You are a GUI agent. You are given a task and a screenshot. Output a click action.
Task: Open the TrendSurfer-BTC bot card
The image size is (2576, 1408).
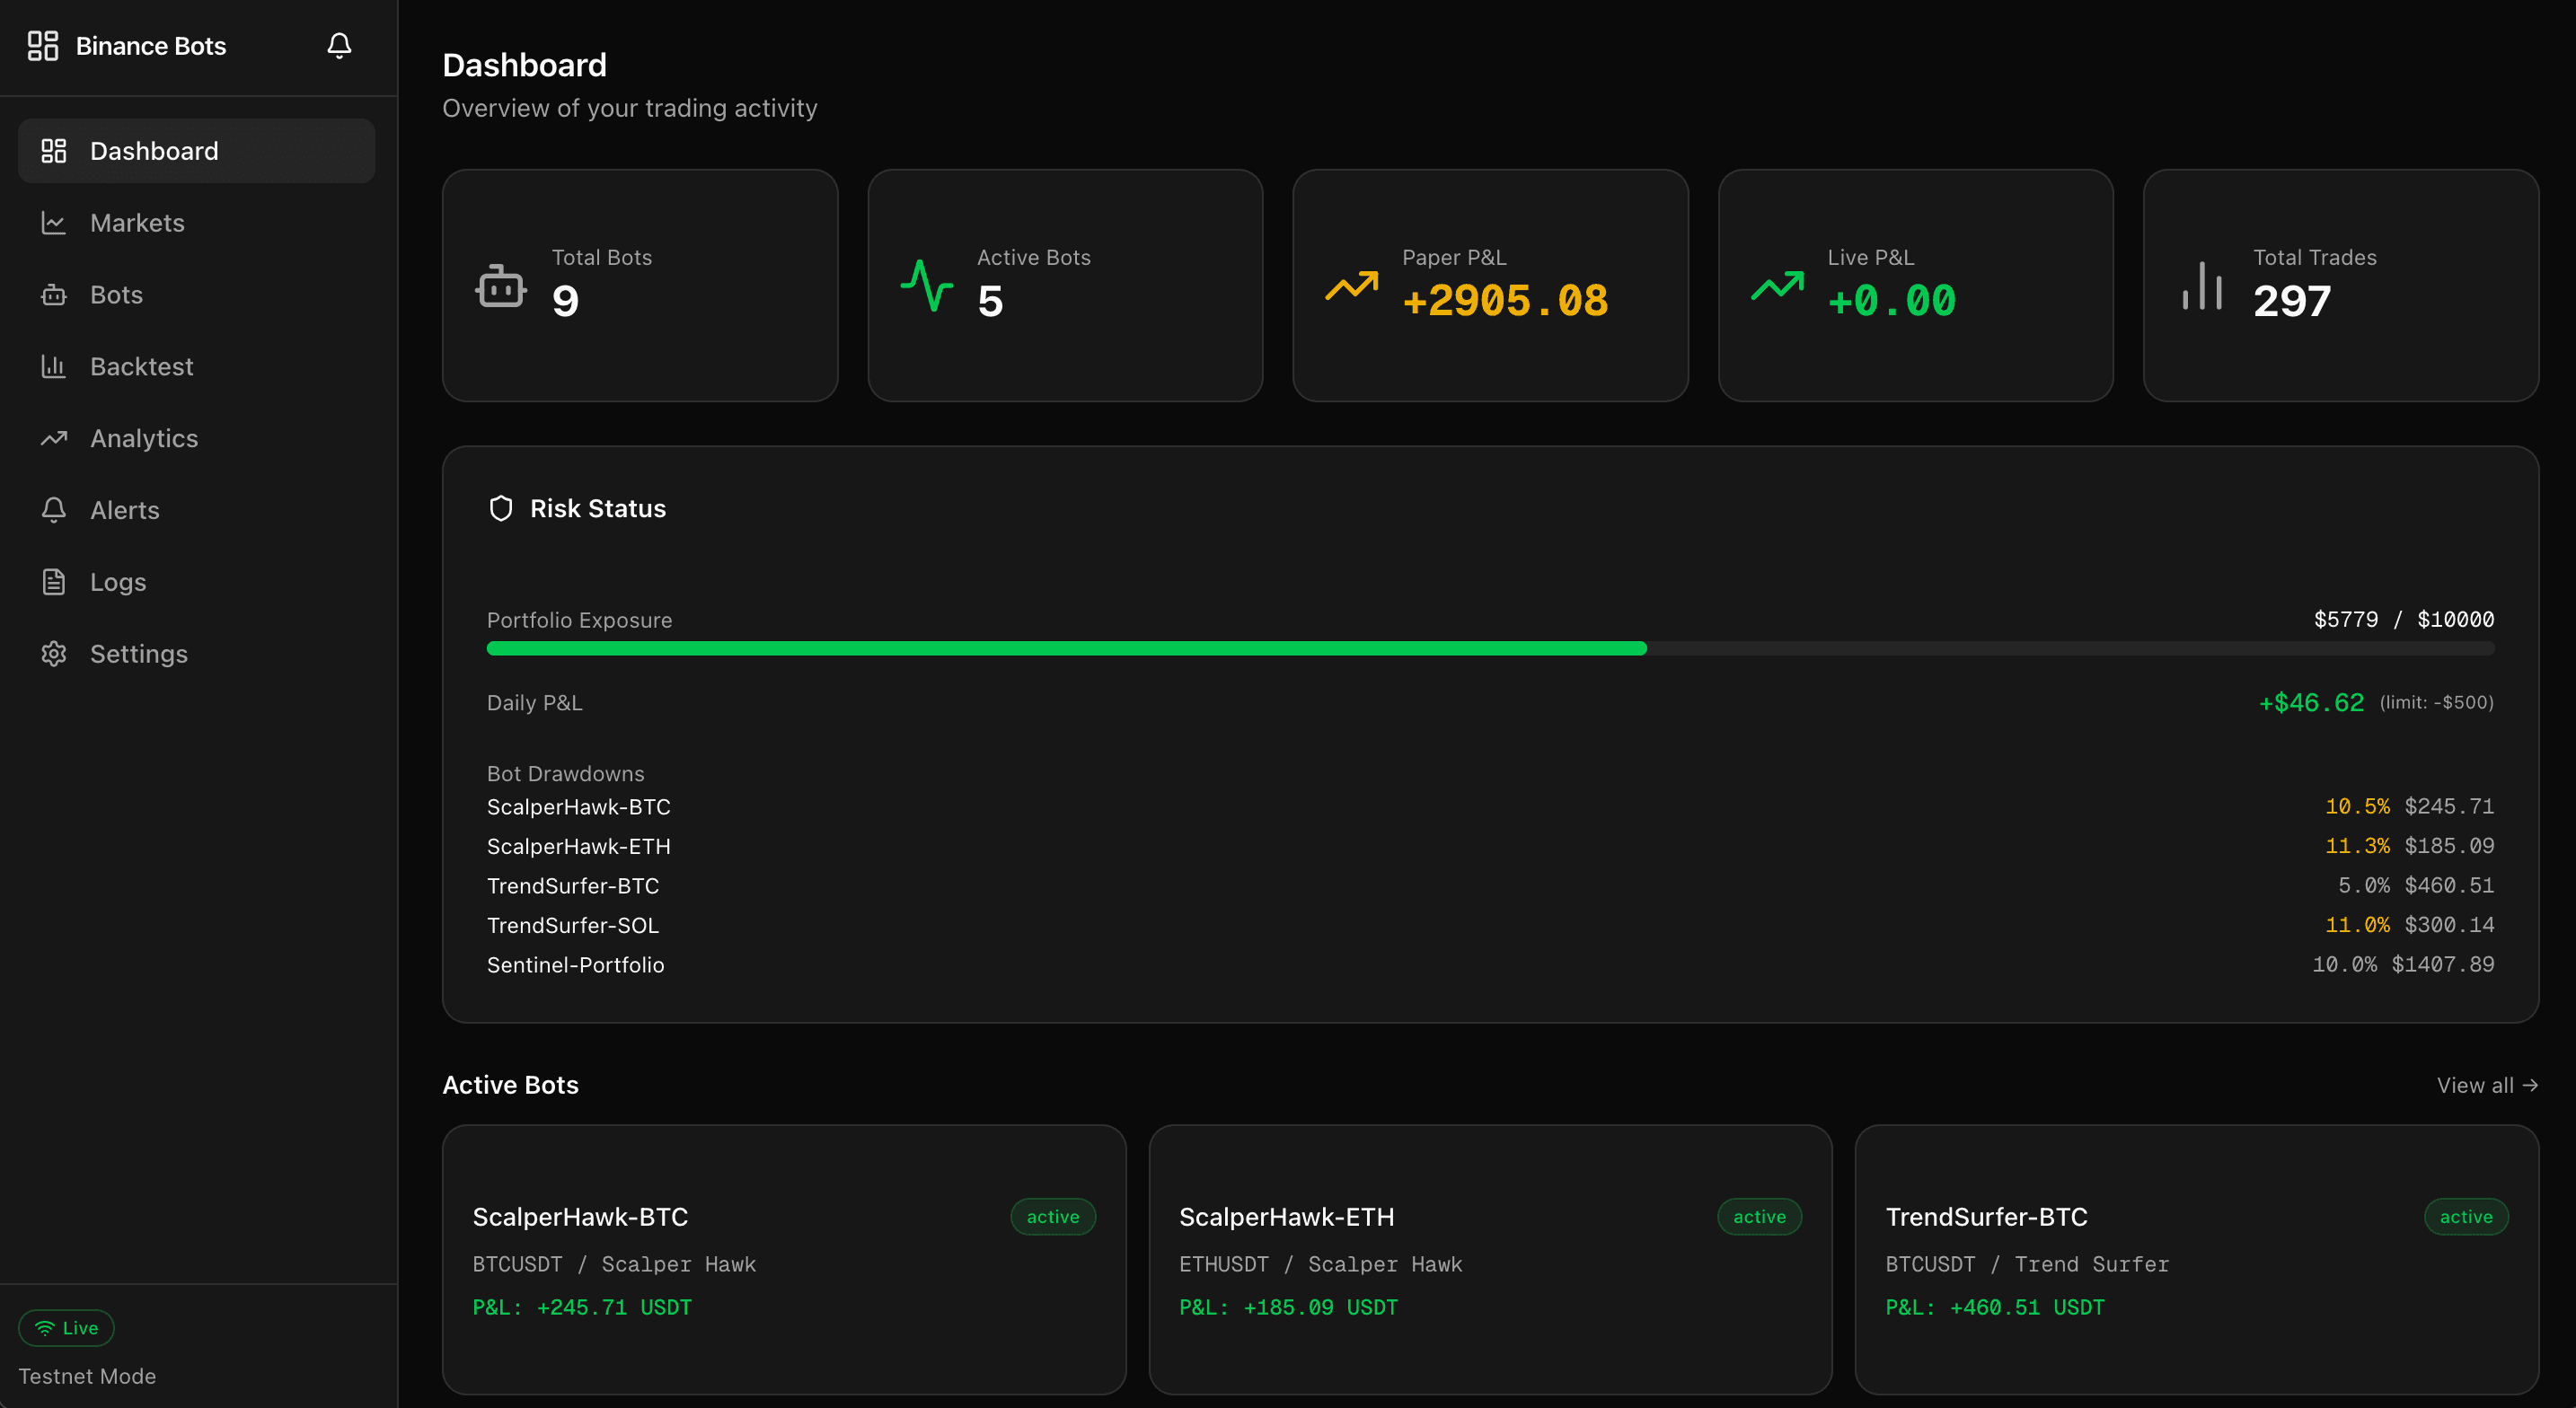pyautogui.click(x=2196, y=1258)
